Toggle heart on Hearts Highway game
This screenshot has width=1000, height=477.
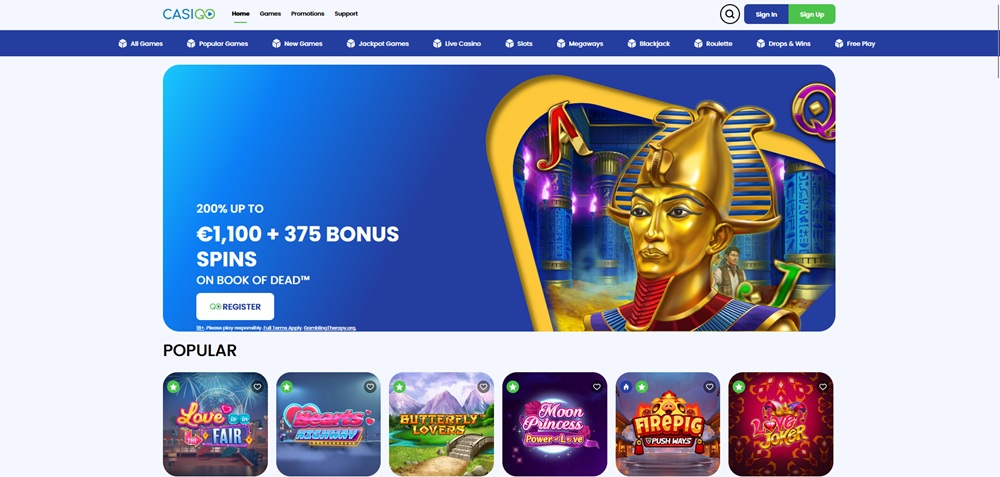point(370,386)
